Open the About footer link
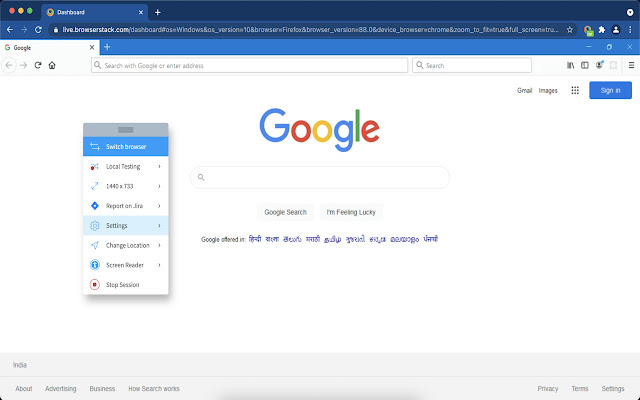Viewport: 640px width, 400px height. (x=24, y=389)
